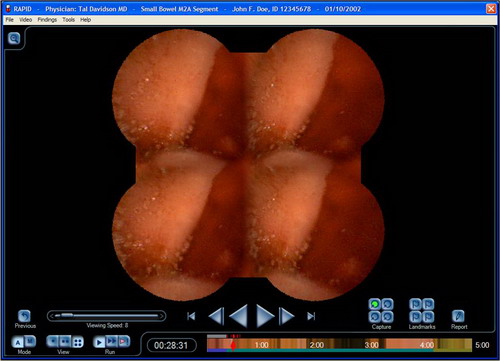
Task: Open the File menu
Action: tap(10, 20)
